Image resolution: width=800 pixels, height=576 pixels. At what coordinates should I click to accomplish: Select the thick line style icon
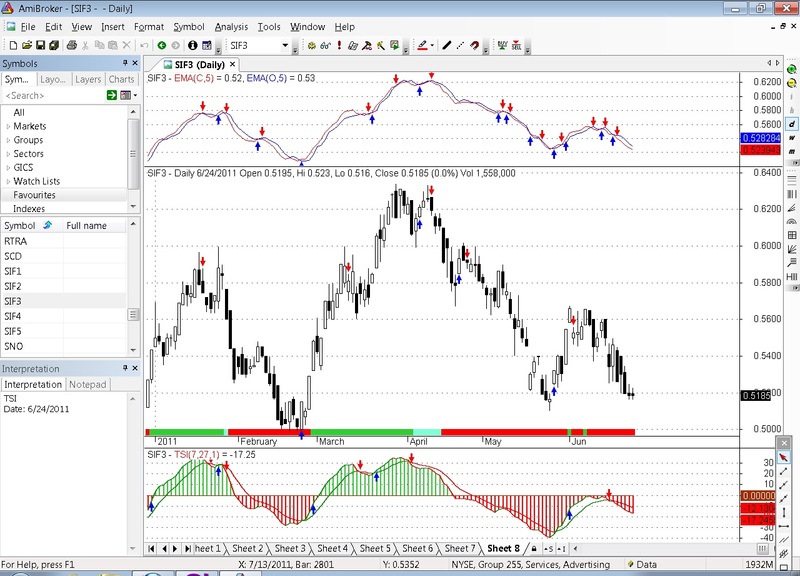(447, 45)
